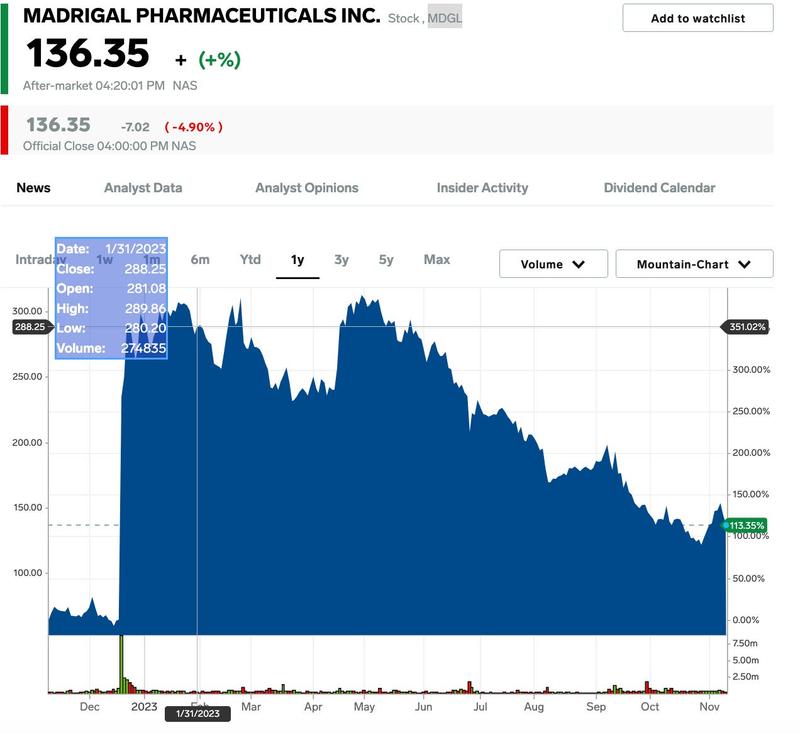Open the Dividend Calendar tab
Screen dimensions: 800x733
[659, 188]
